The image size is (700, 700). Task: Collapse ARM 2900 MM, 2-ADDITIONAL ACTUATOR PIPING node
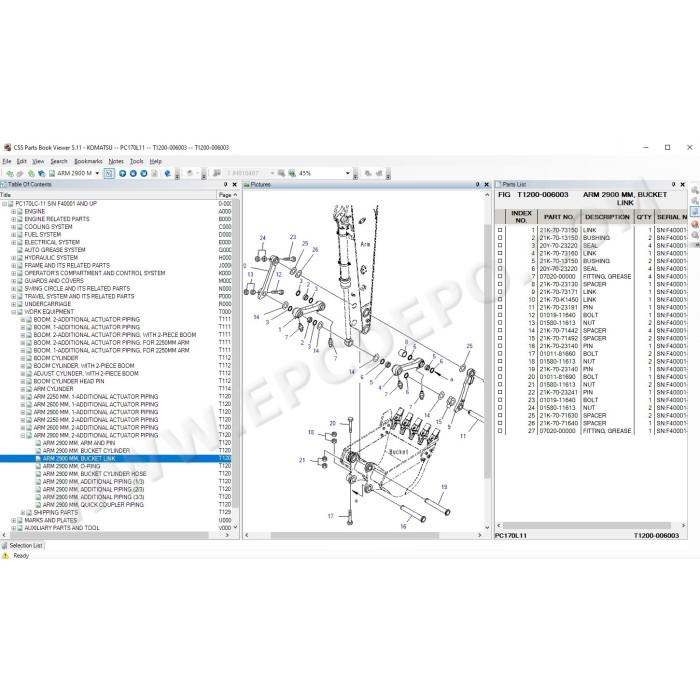point(23,435)
